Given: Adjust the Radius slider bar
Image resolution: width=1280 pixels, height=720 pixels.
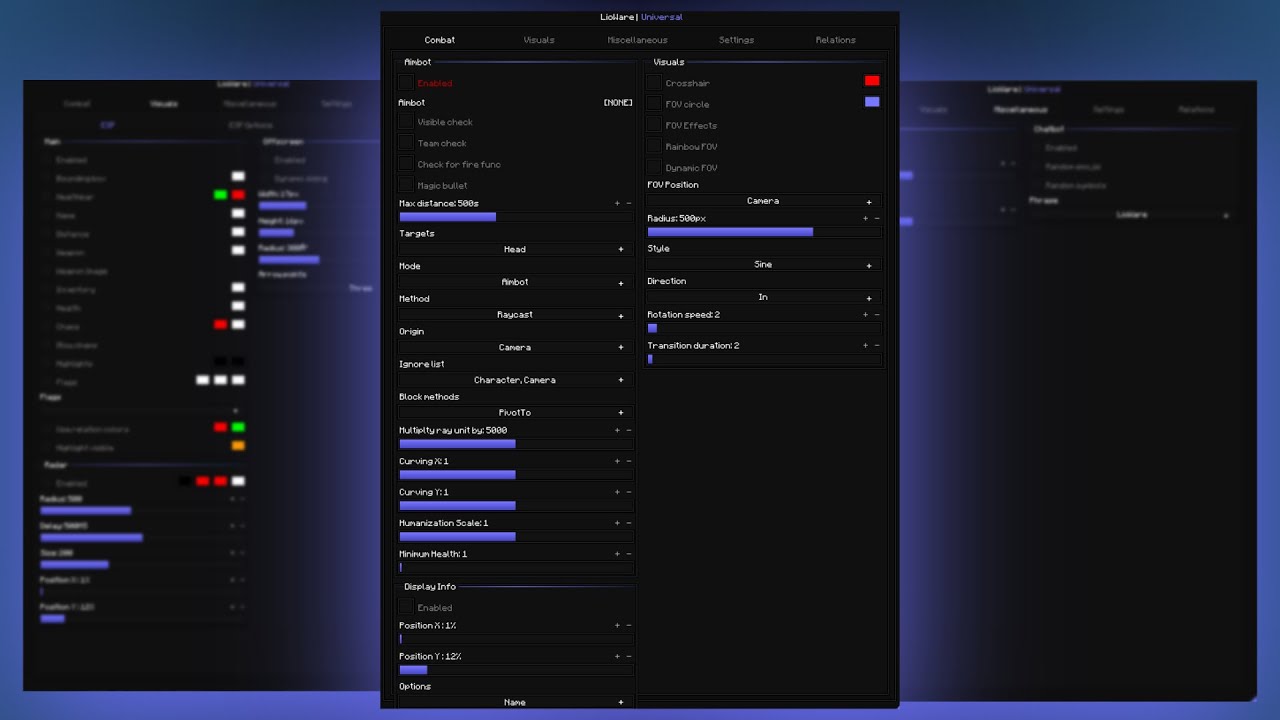Looking at the screenshot, I should click(764, 232).
